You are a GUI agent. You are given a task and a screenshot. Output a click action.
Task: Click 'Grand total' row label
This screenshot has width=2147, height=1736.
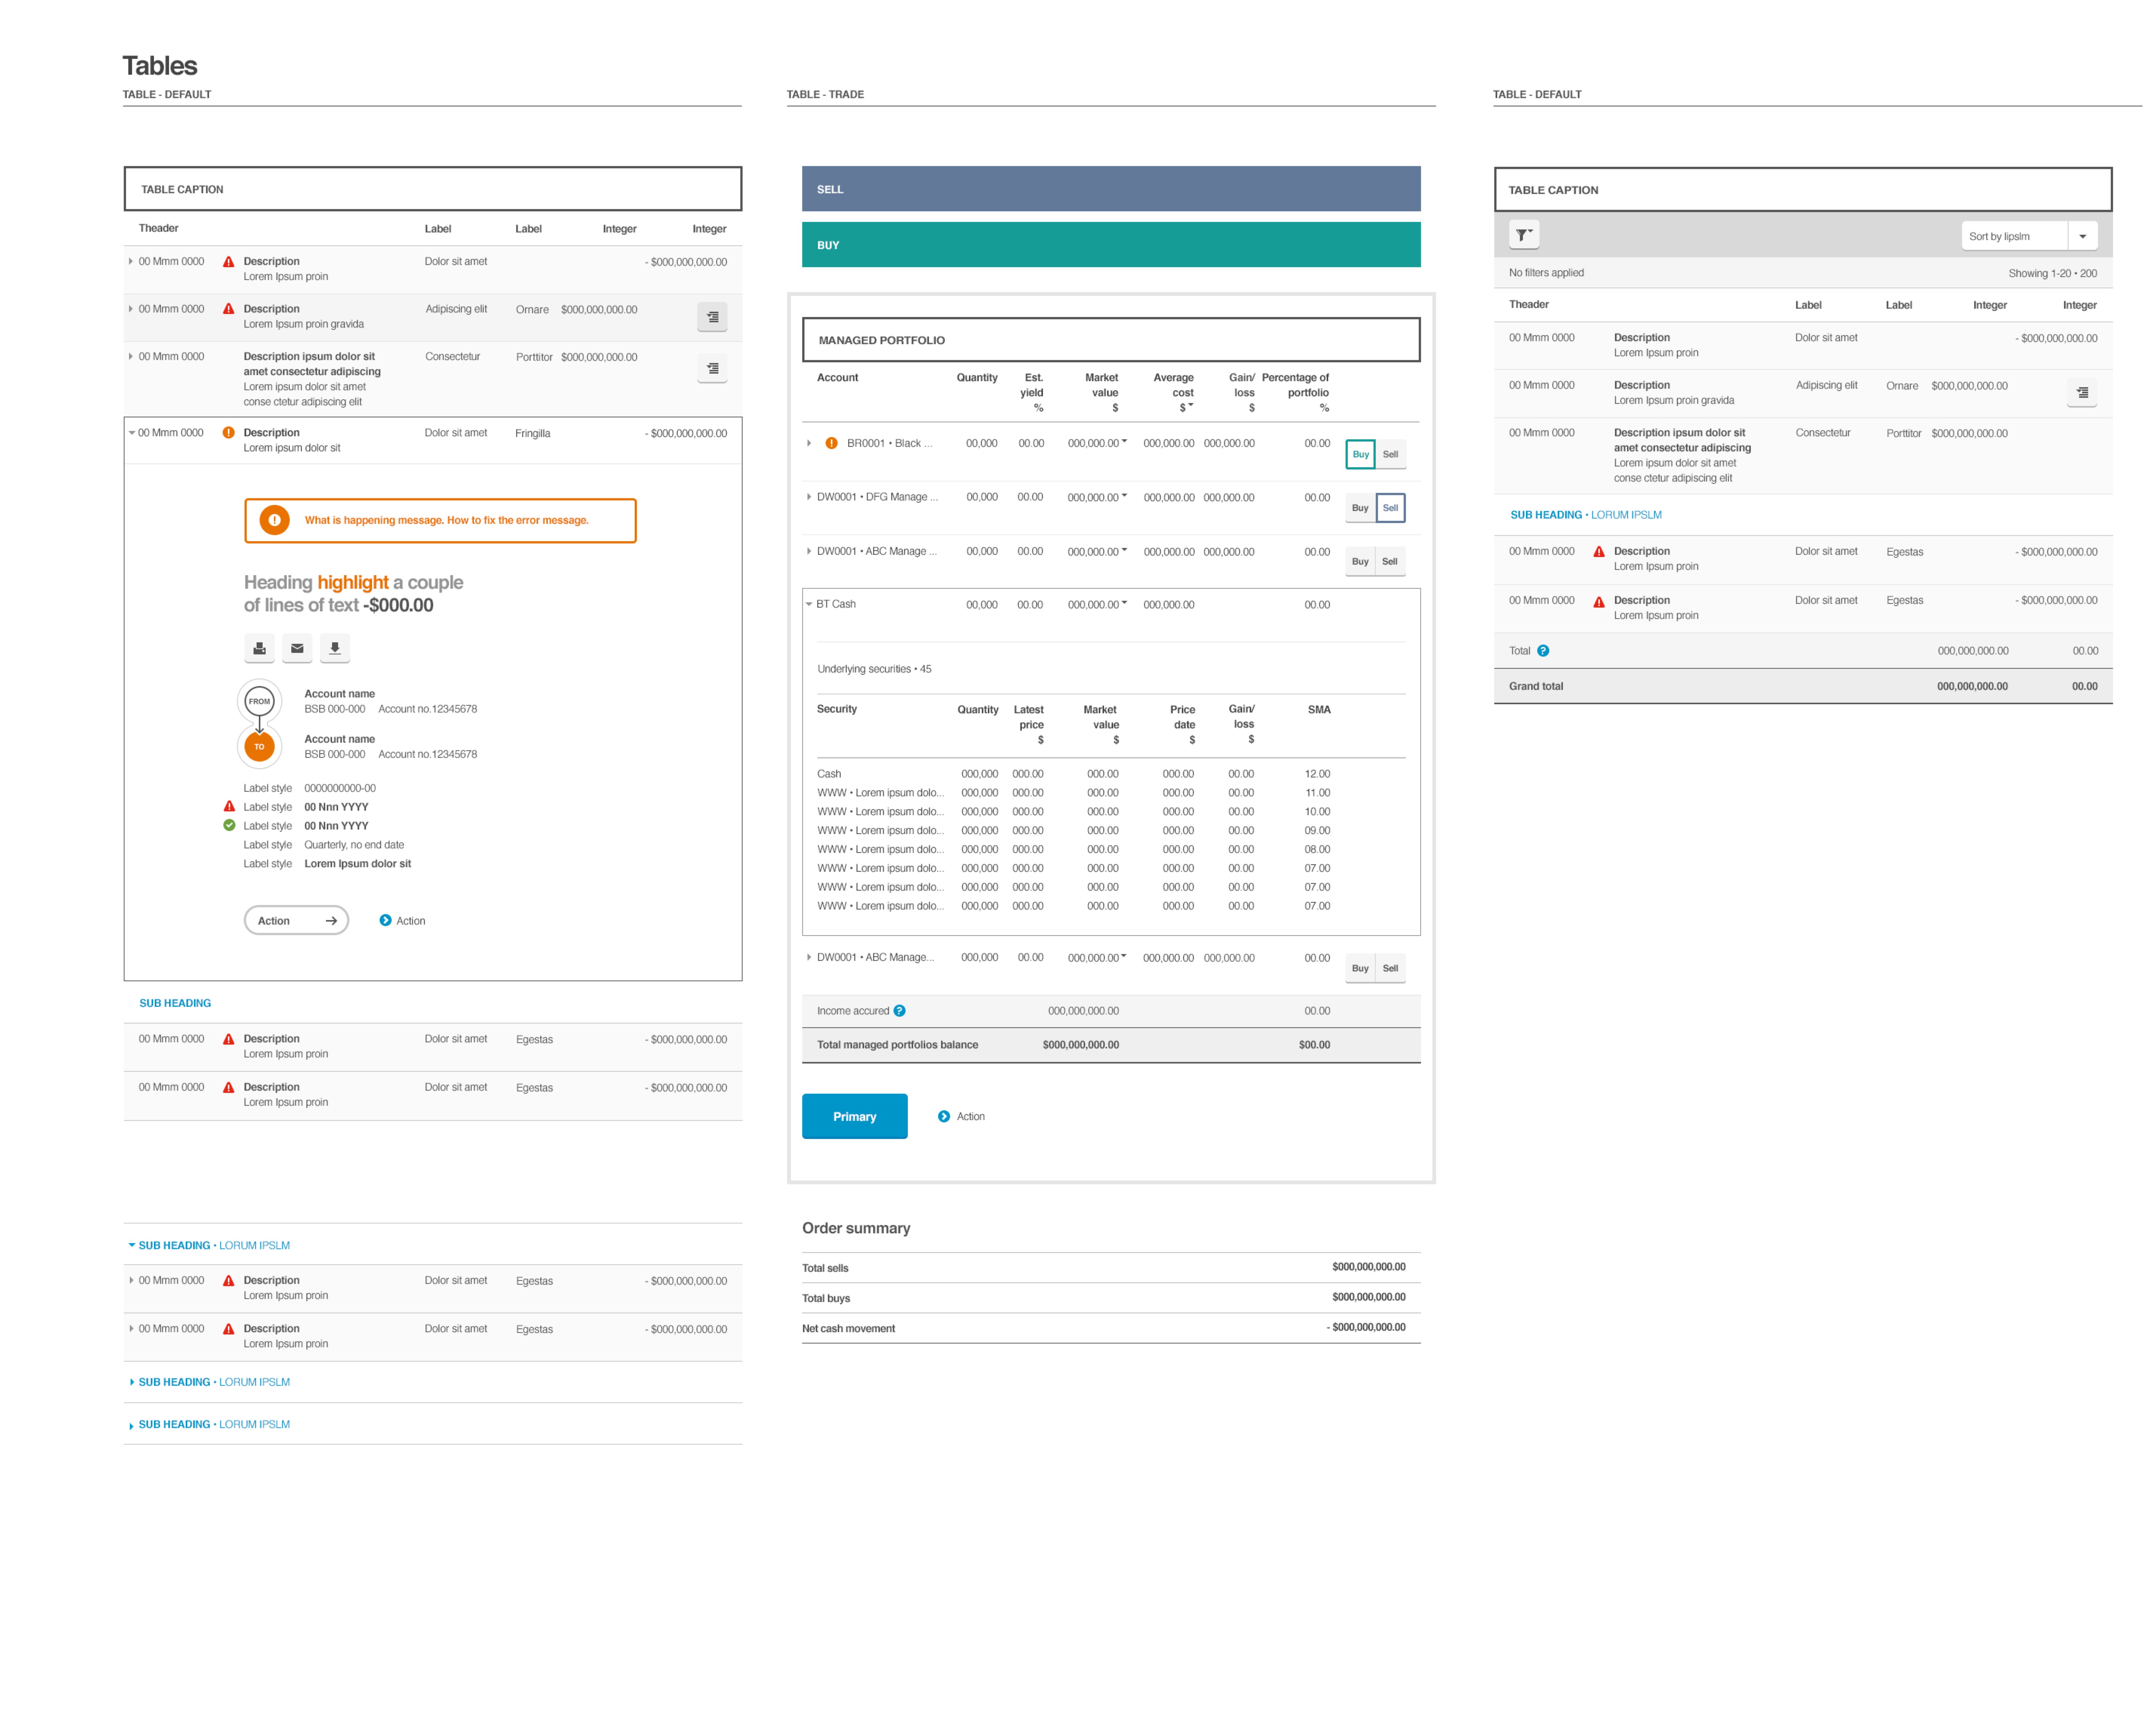1536,687
